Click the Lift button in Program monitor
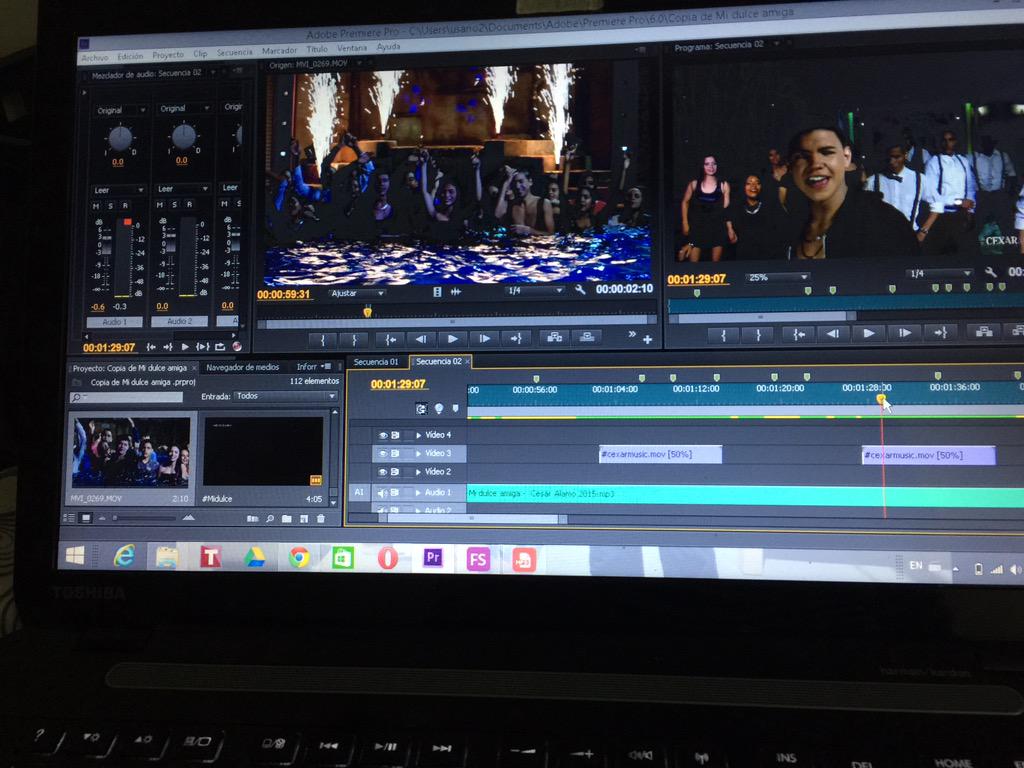 click(984, 332)
